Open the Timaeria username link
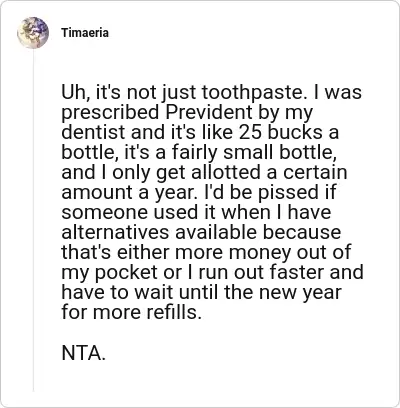The image size is (400, 408). click(x=85, y=33)
